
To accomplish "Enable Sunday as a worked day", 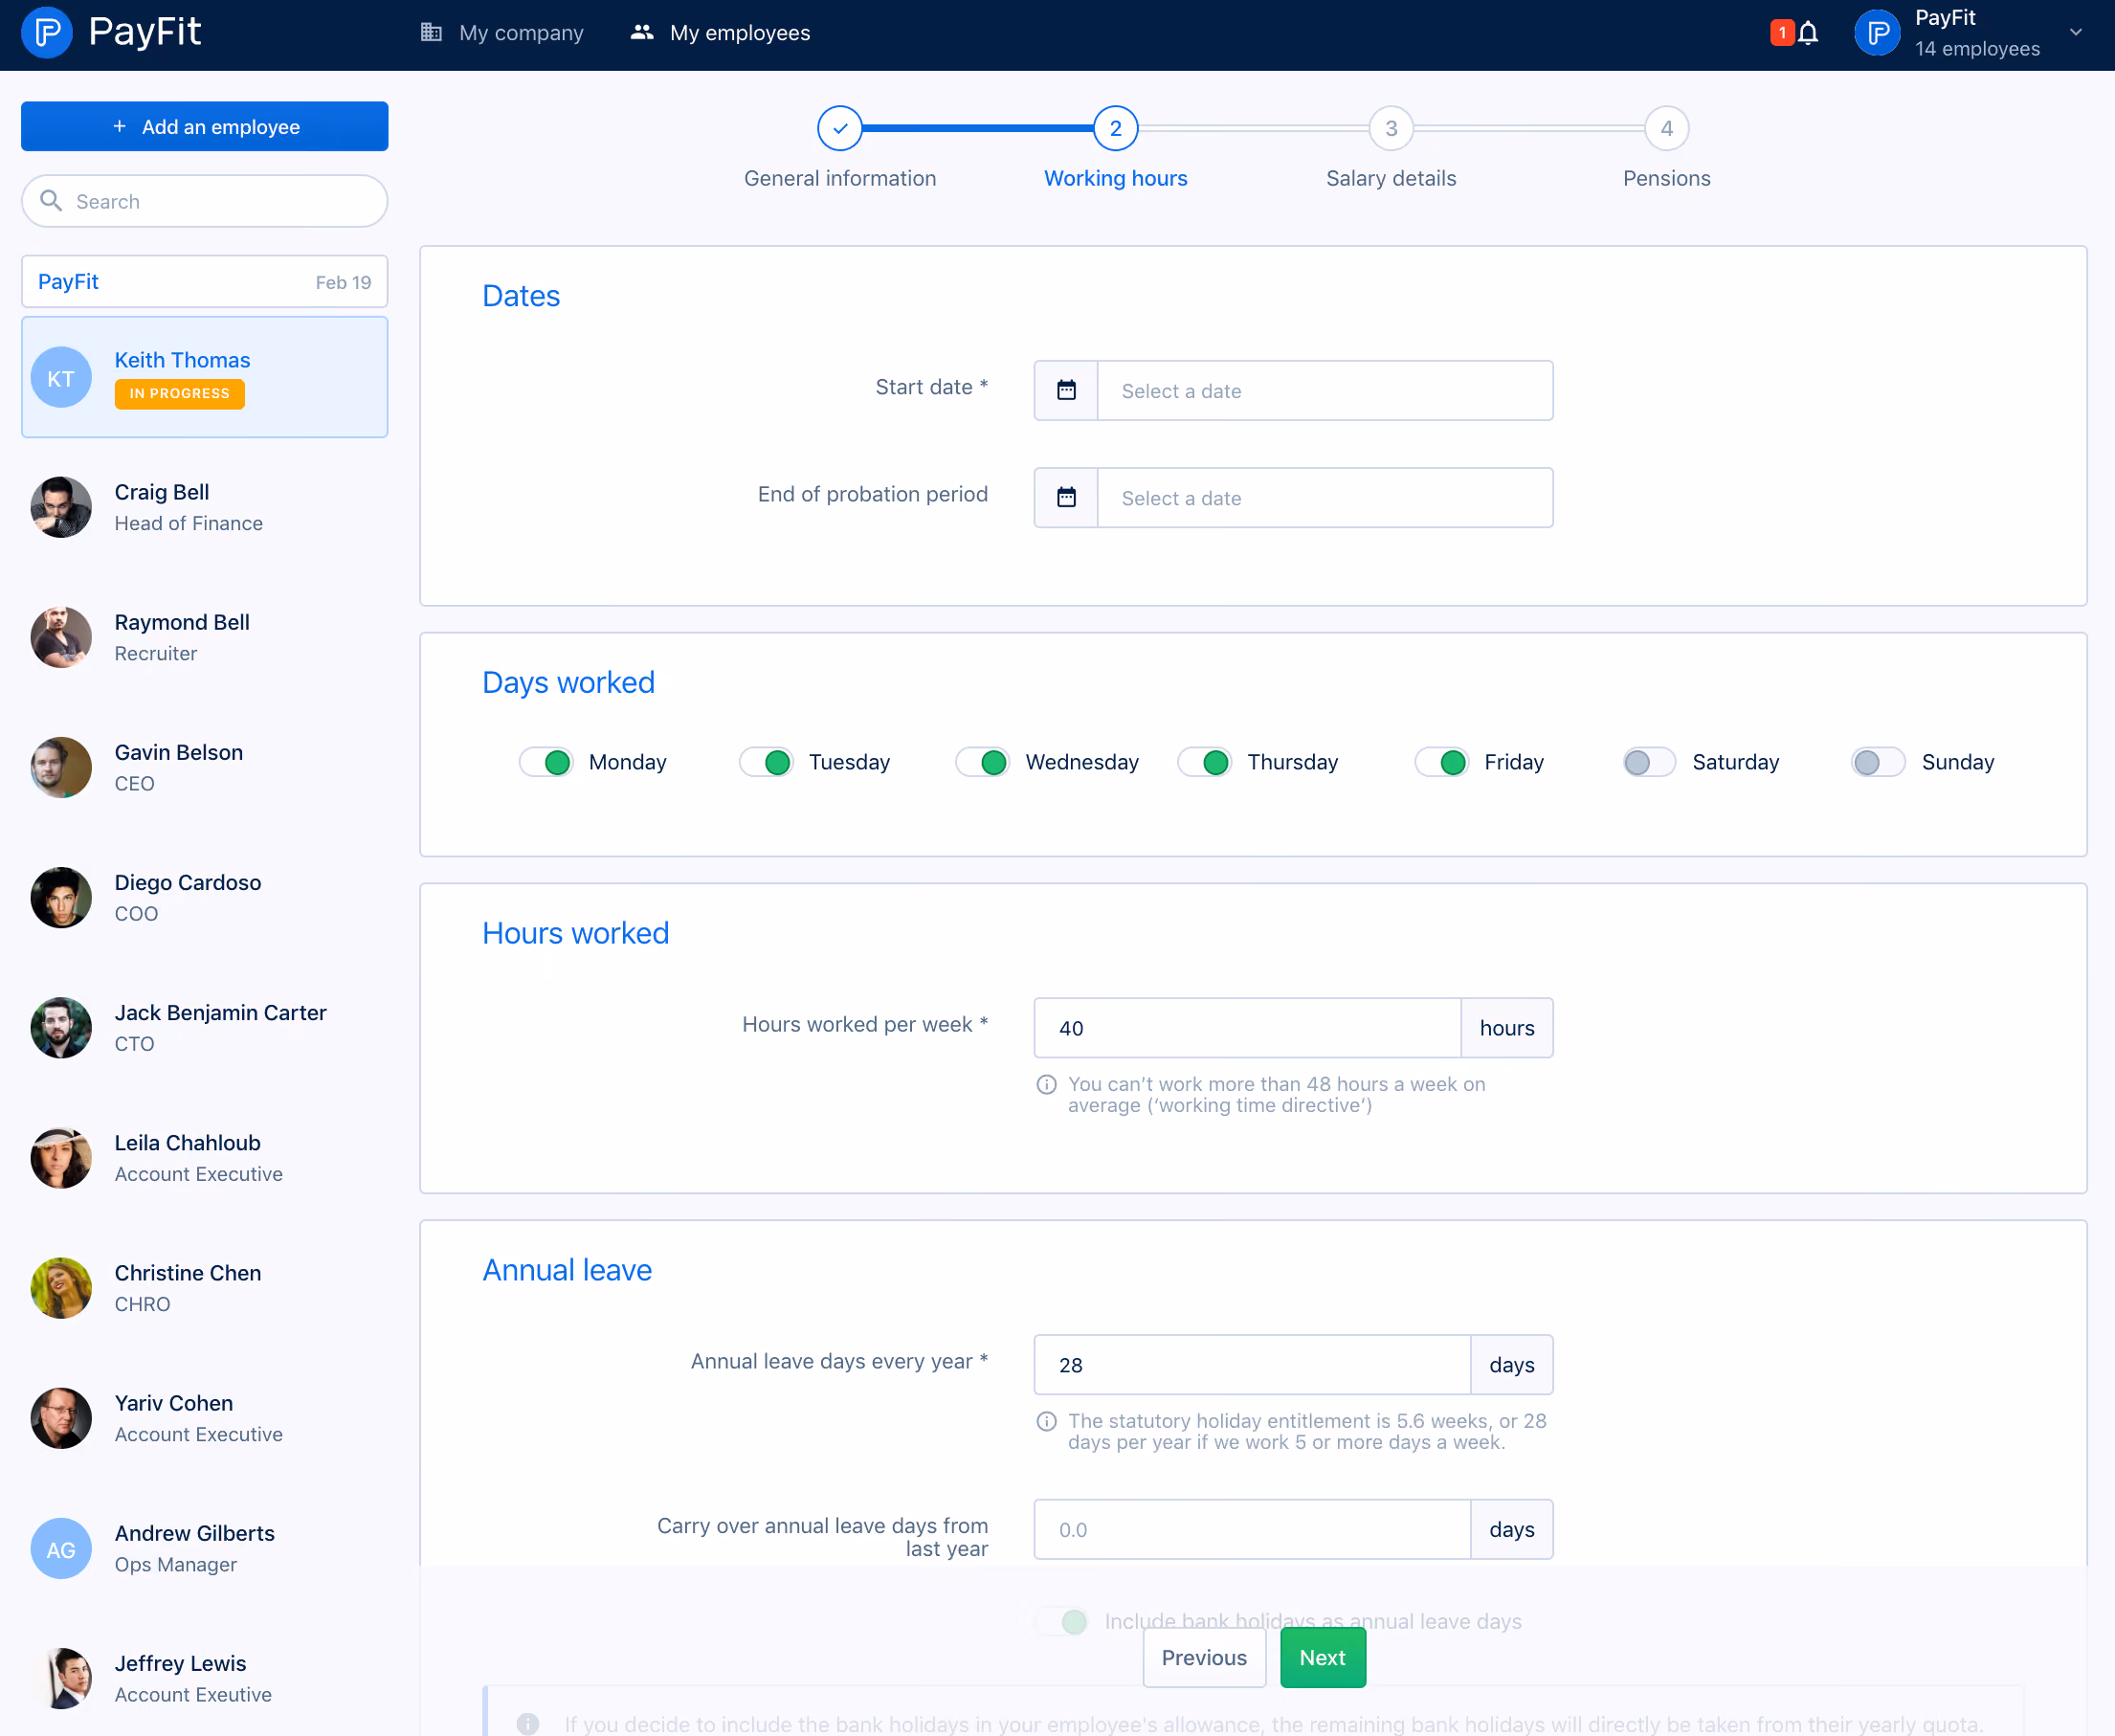I will tap(1878, 762).
